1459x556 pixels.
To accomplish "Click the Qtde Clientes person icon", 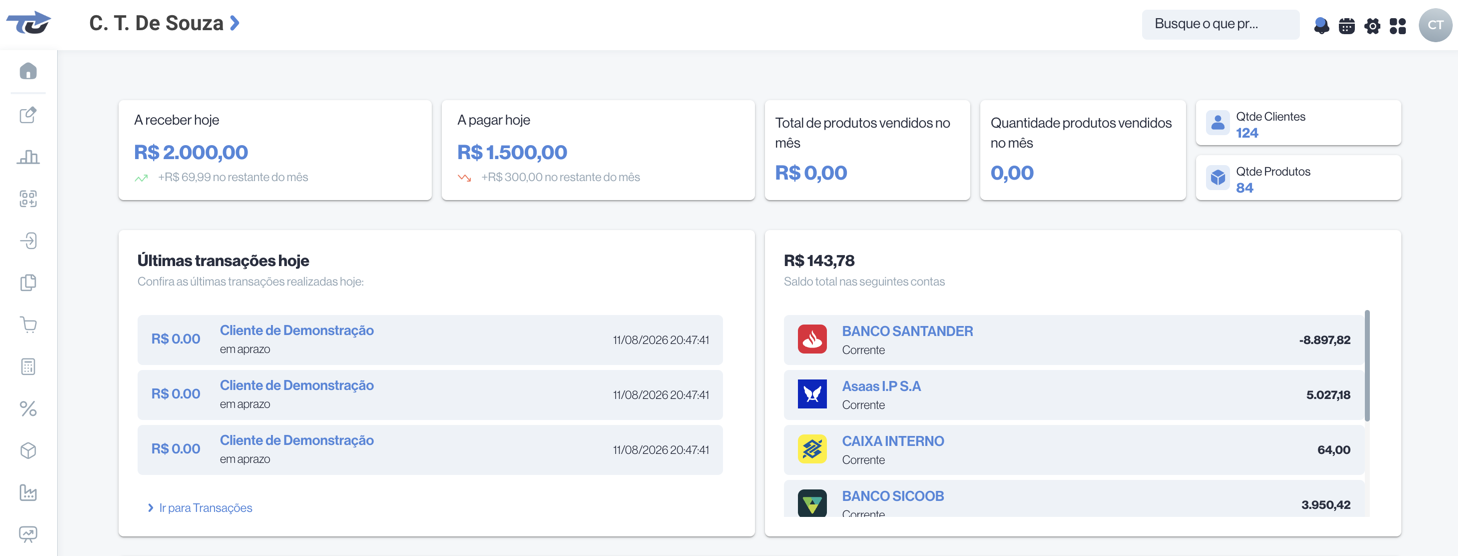I will point(1217,123).
